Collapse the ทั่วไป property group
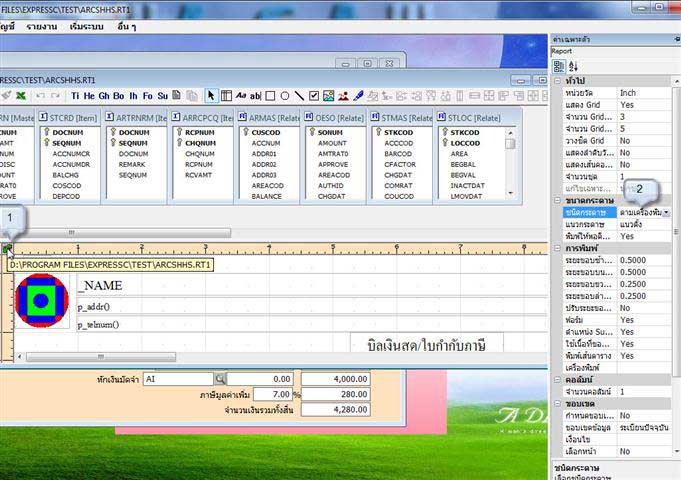The width and height of the screenshot is (681, 480). [x=557, y=81]
